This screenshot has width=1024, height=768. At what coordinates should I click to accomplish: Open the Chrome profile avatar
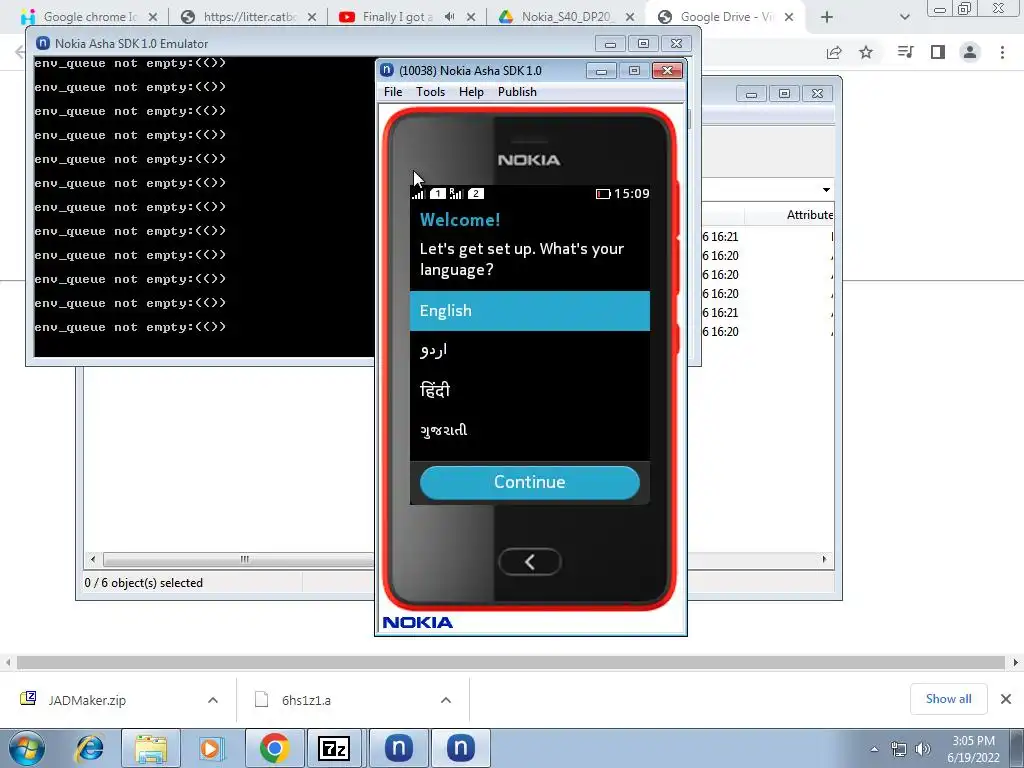(970, 52)
